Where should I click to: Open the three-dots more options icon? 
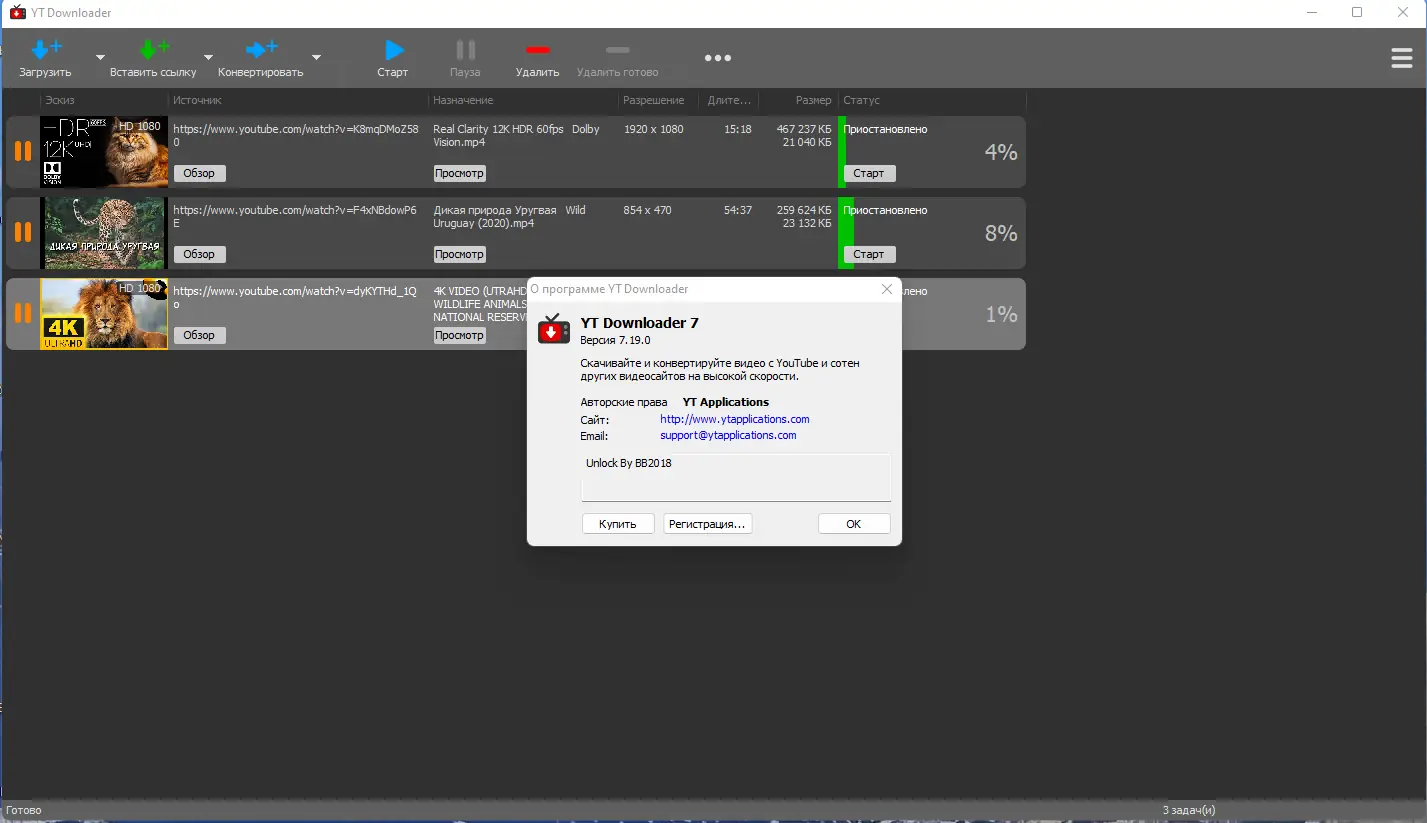717,57
